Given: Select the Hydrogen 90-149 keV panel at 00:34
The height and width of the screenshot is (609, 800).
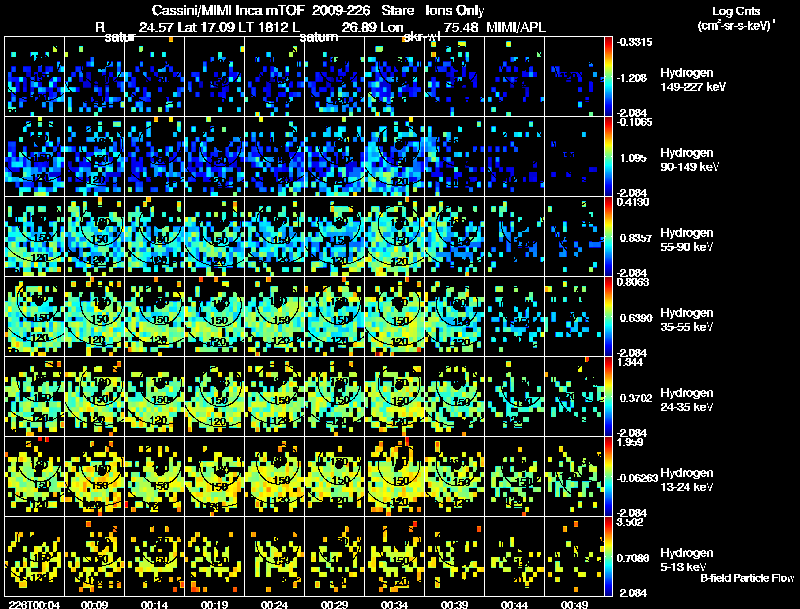Looking at the screenshot, I should pyautogui.click(x=395, y=157).
